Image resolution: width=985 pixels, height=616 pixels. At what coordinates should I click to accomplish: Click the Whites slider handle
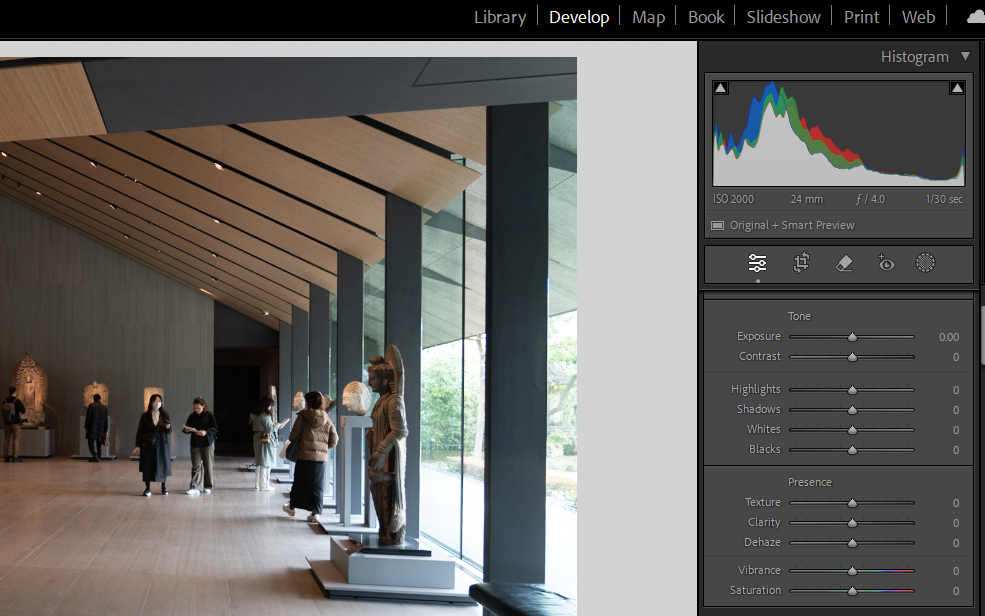tap(852, 430)
